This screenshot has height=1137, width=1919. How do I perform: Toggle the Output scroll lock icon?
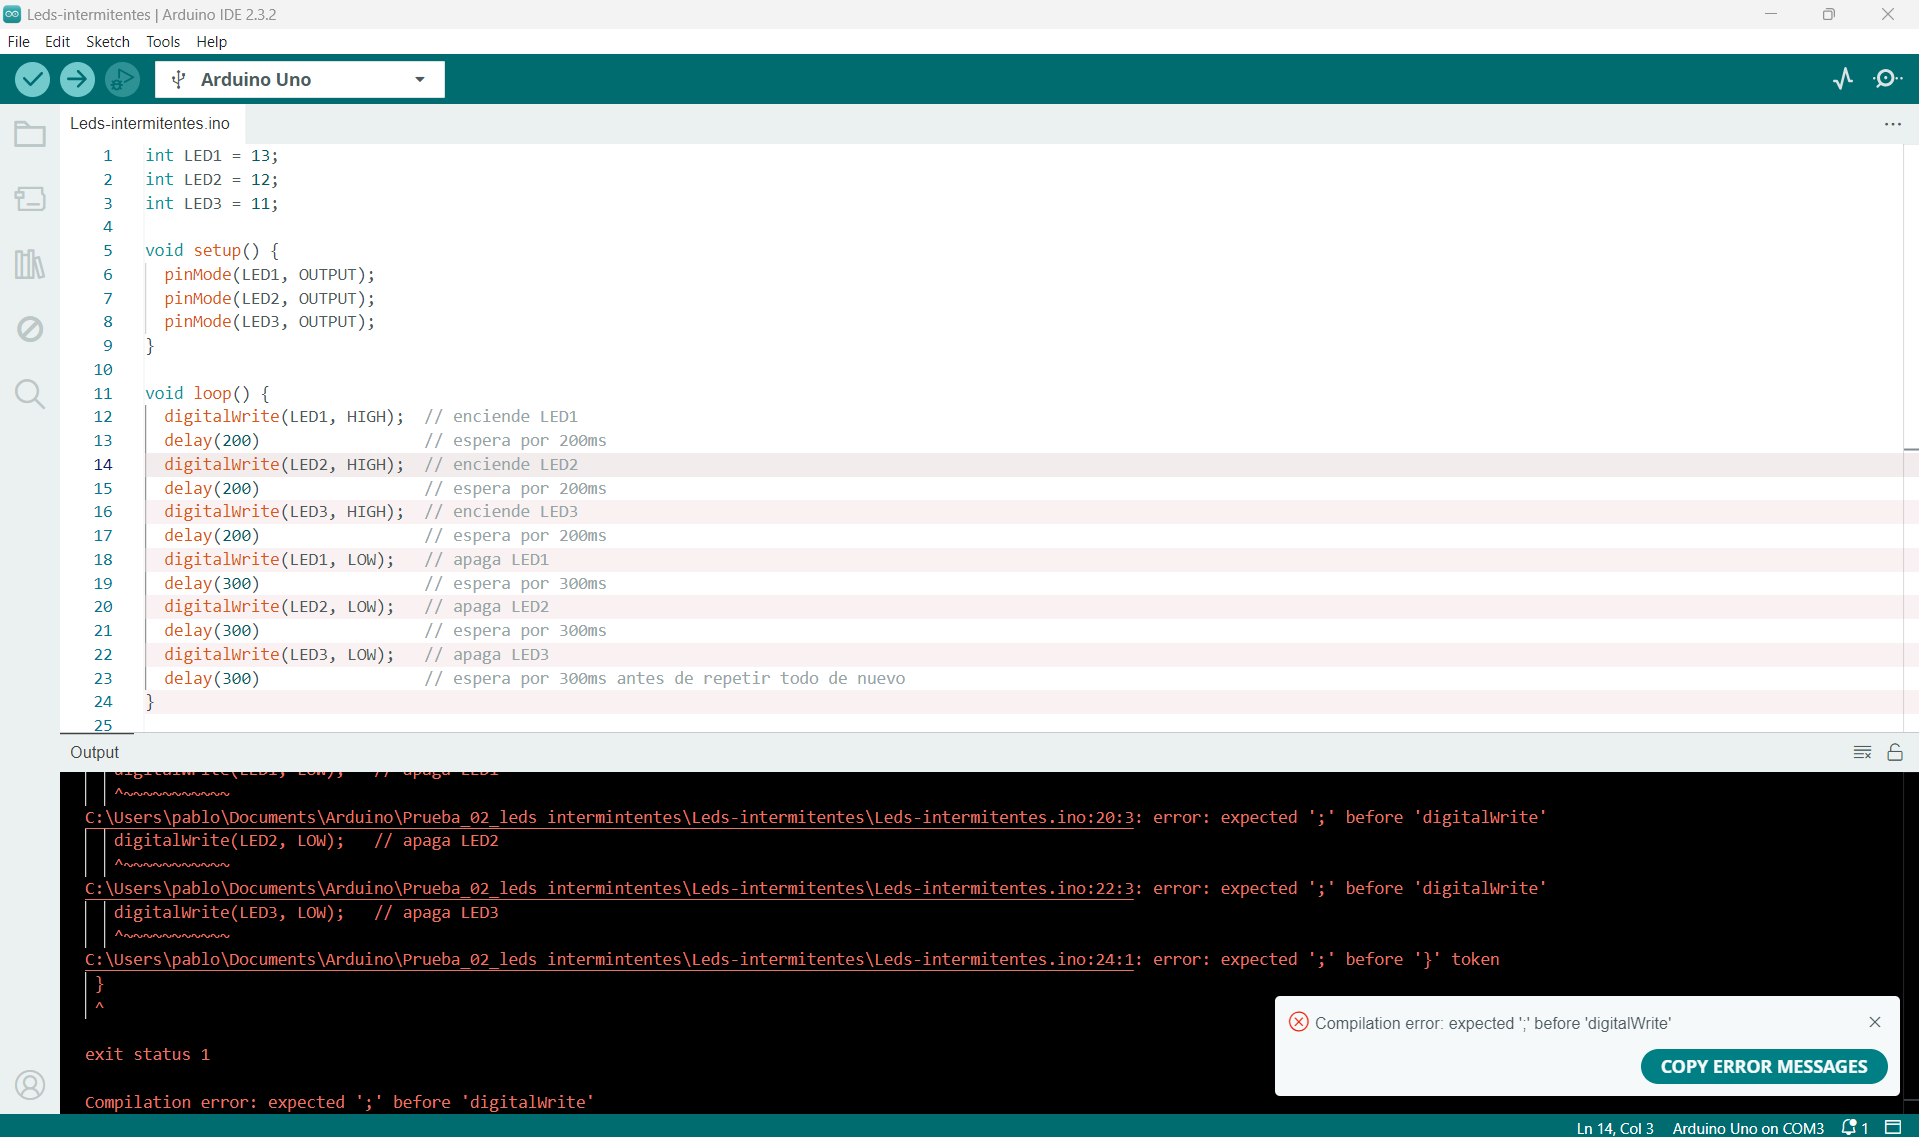click(1895, 753)
